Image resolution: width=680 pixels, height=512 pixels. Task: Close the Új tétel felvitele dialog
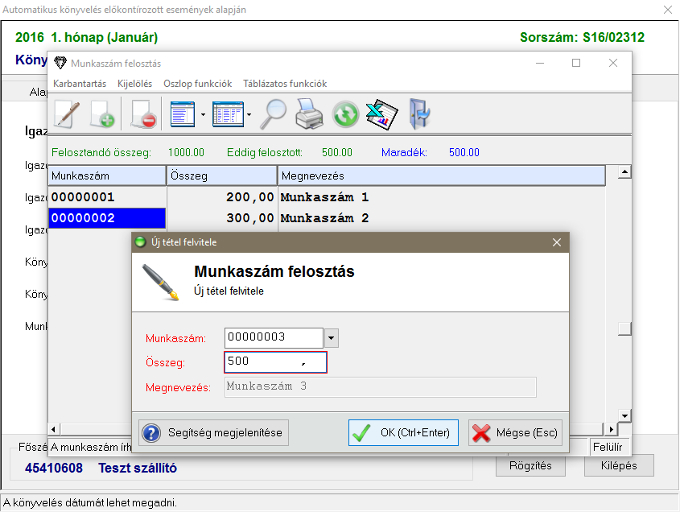557,242
